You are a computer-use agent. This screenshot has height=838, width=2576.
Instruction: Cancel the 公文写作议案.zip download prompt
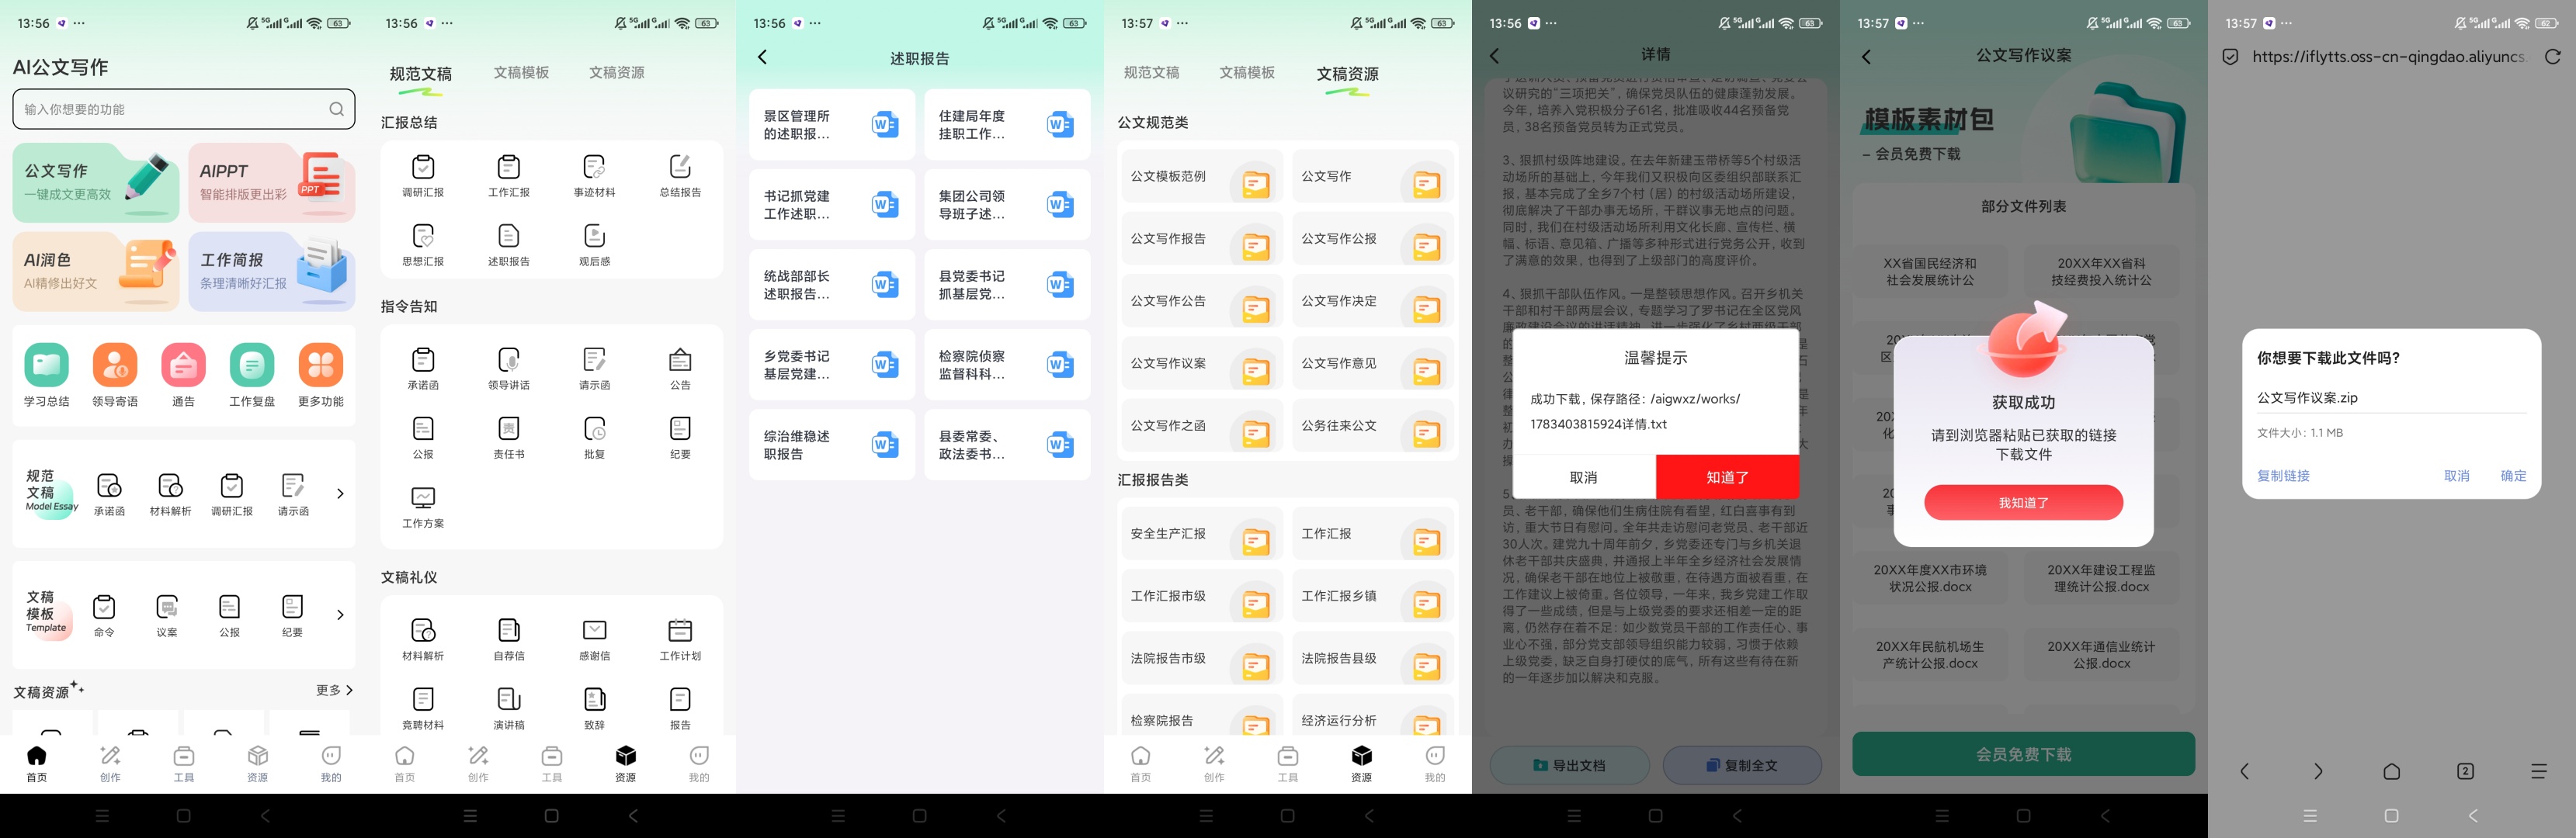coord(2457,476)
